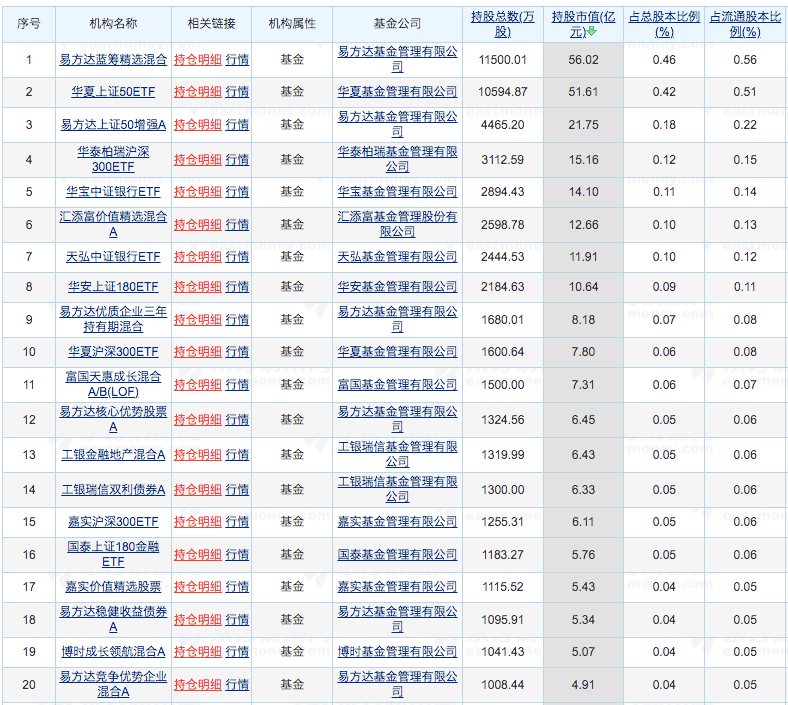This screenshot has height=705, width=788.
Task: Open 持仓明细 for 华夏沪深300ETF
Action: [198, 352]
